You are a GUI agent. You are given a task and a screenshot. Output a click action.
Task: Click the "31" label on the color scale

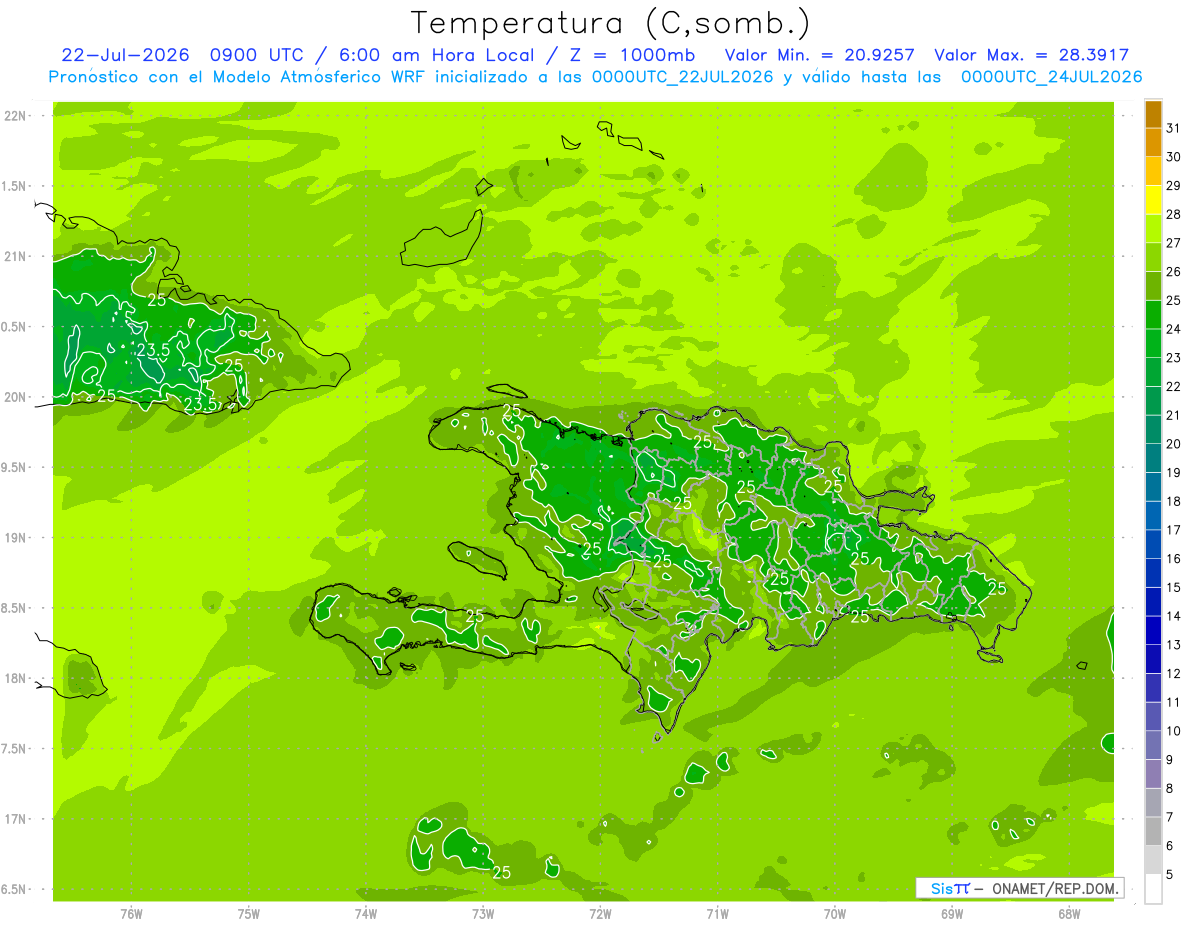(1174, 128)
